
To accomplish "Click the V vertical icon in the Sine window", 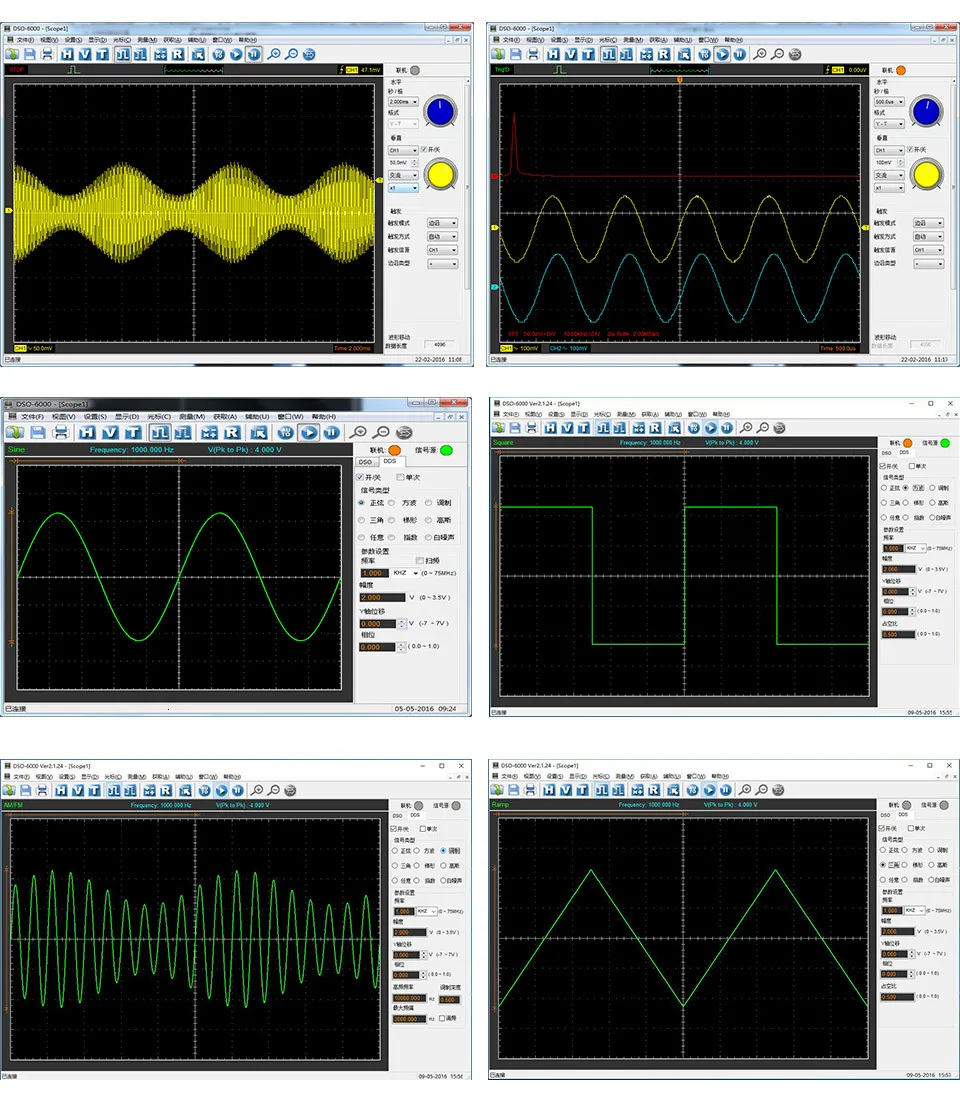I will (x=110, y=433).
